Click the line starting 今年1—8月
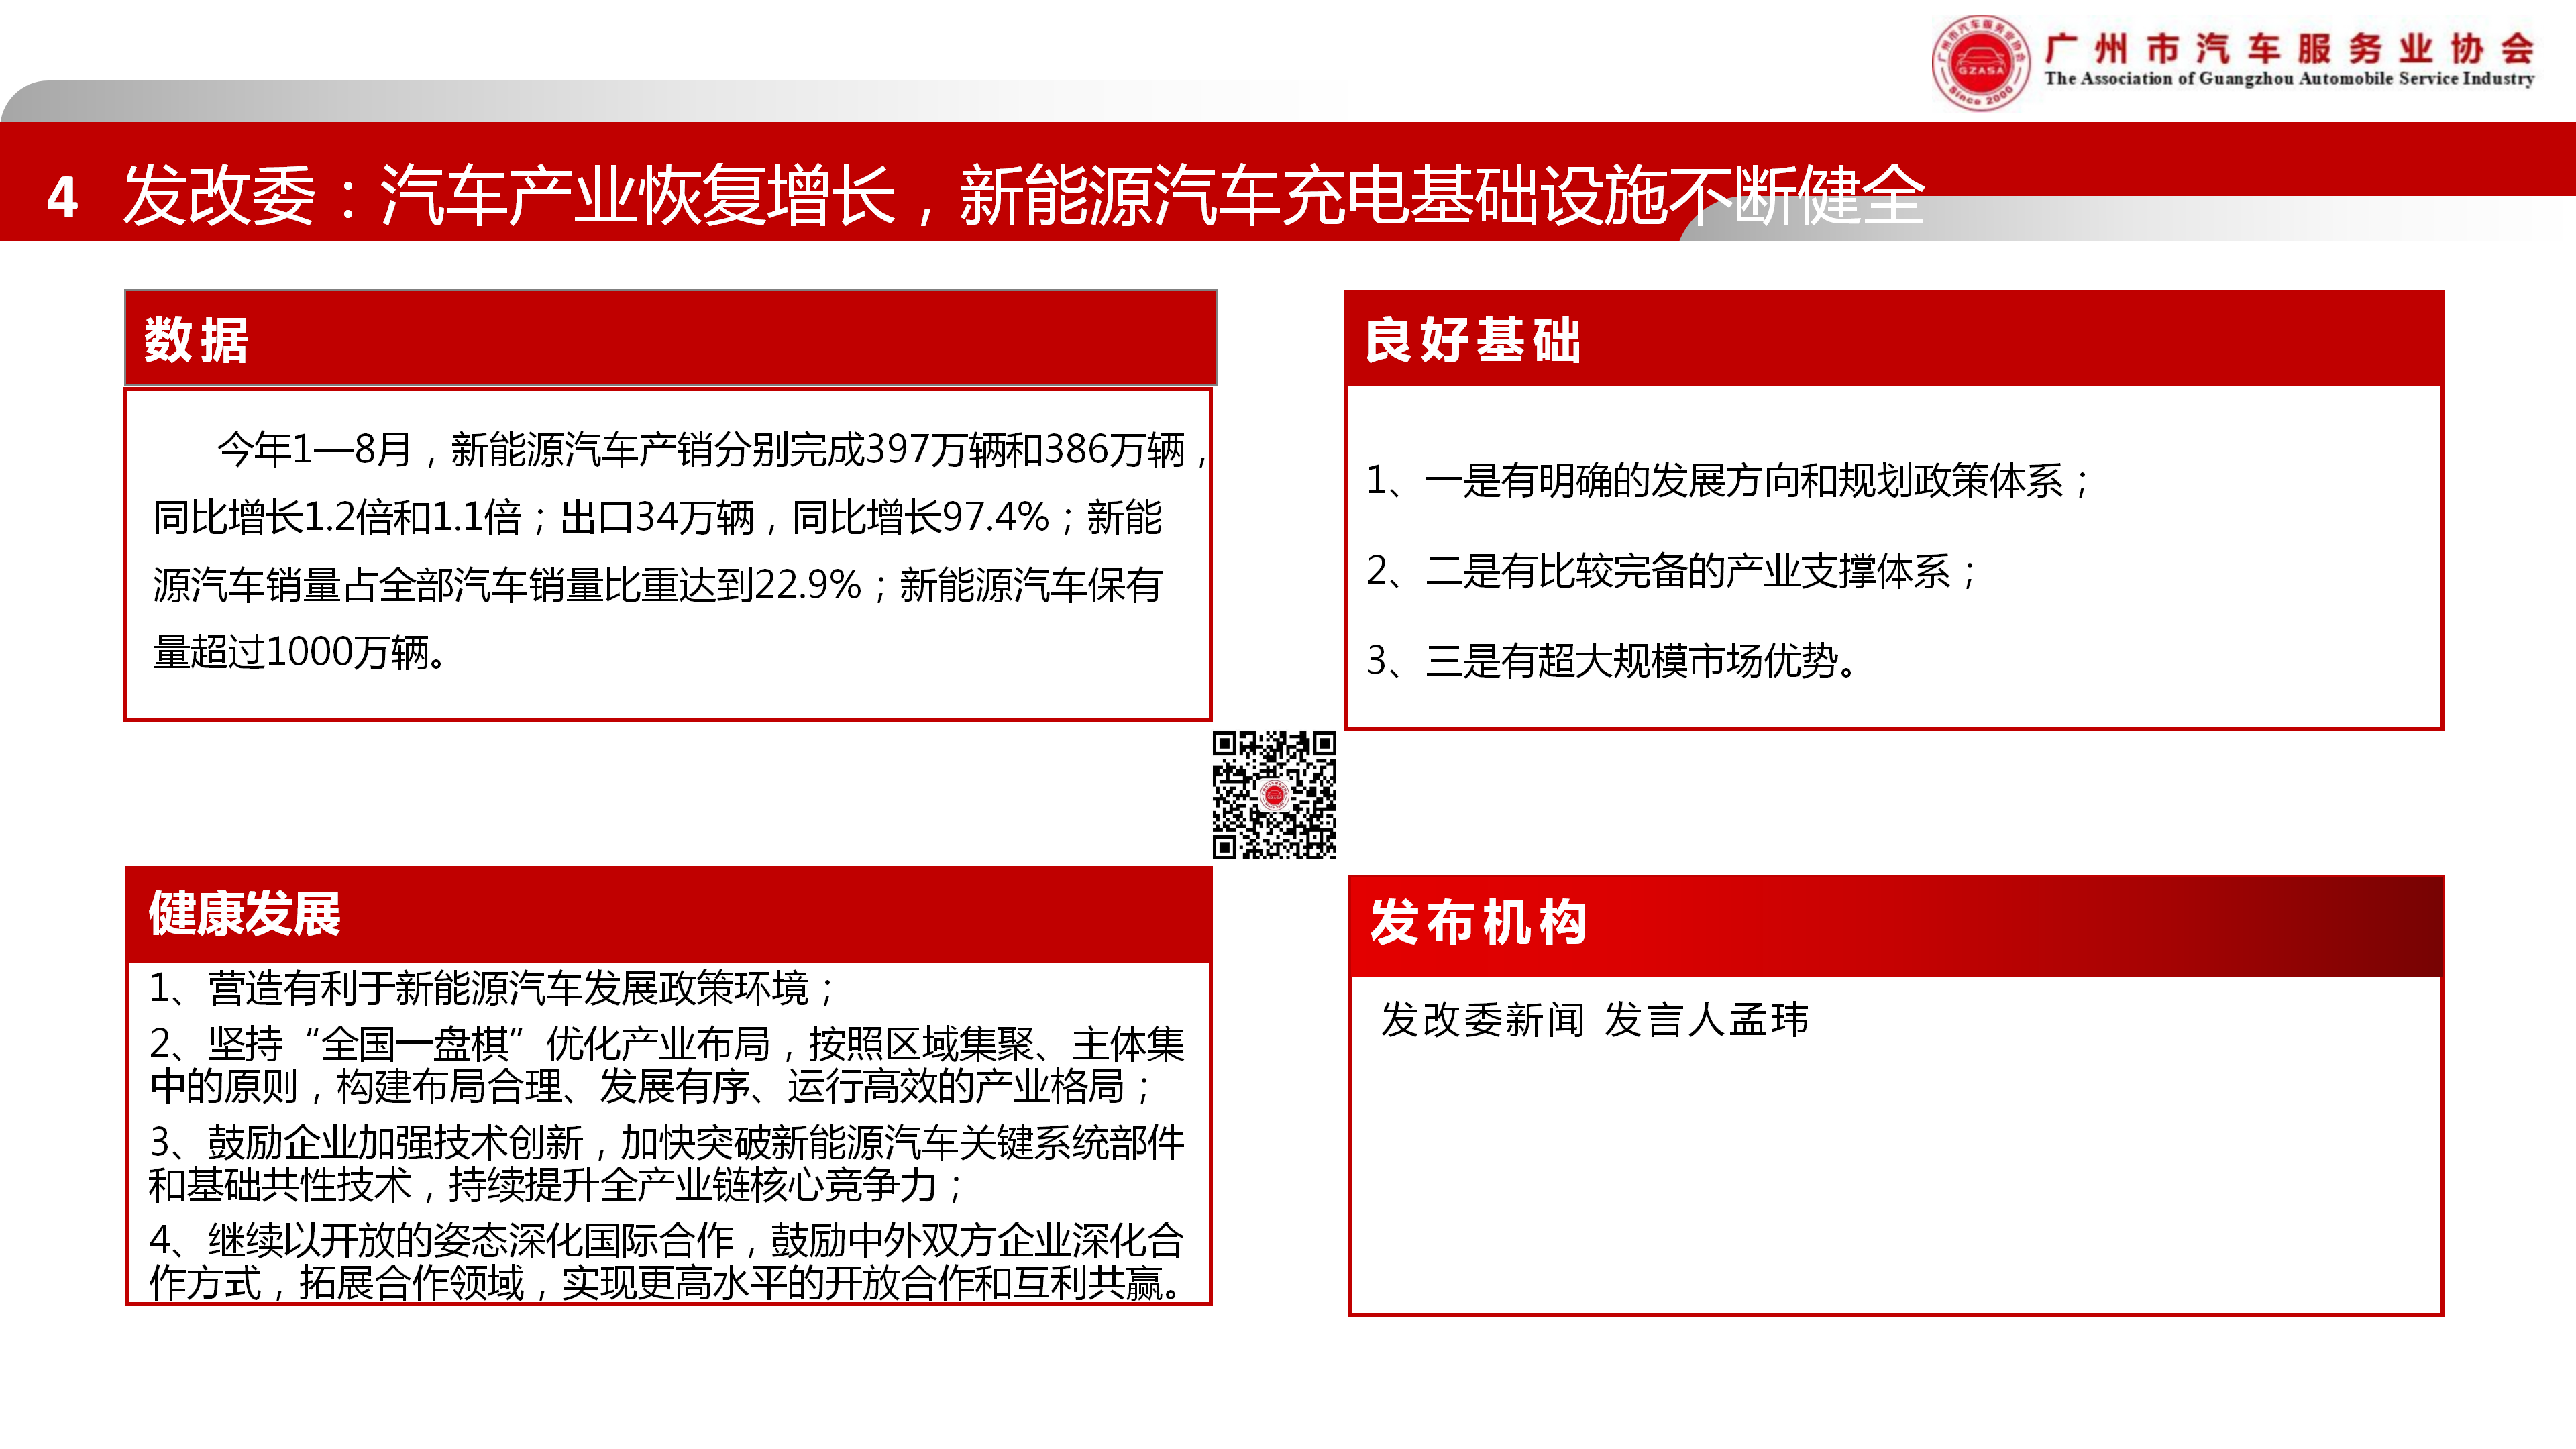Image resolution: width=2576 pixels, height=1449 pixels. click(x=712, y=450)
